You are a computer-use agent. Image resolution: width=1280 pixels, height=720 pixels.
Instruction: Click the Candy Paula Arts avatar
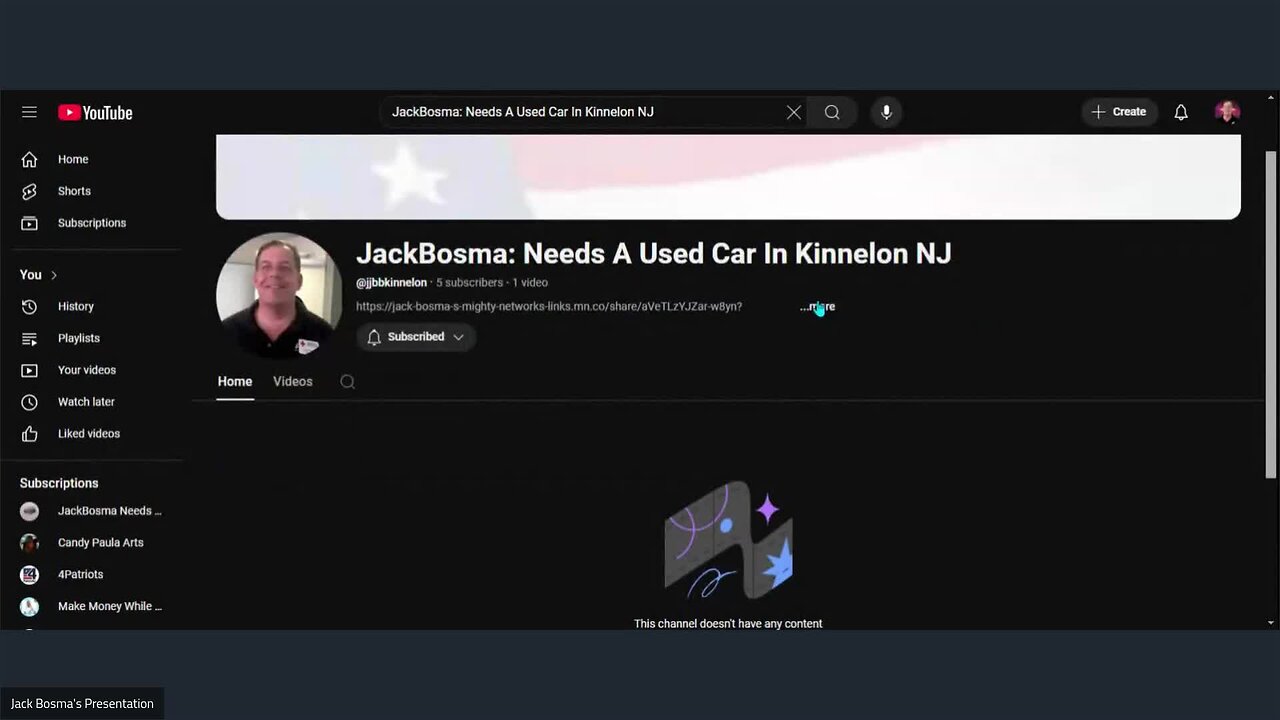30,543
